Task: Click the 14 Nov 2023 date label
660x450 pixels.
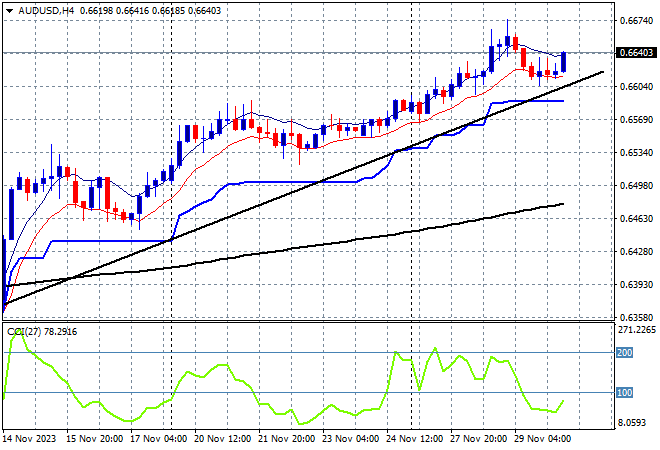Action: [28, 438]
